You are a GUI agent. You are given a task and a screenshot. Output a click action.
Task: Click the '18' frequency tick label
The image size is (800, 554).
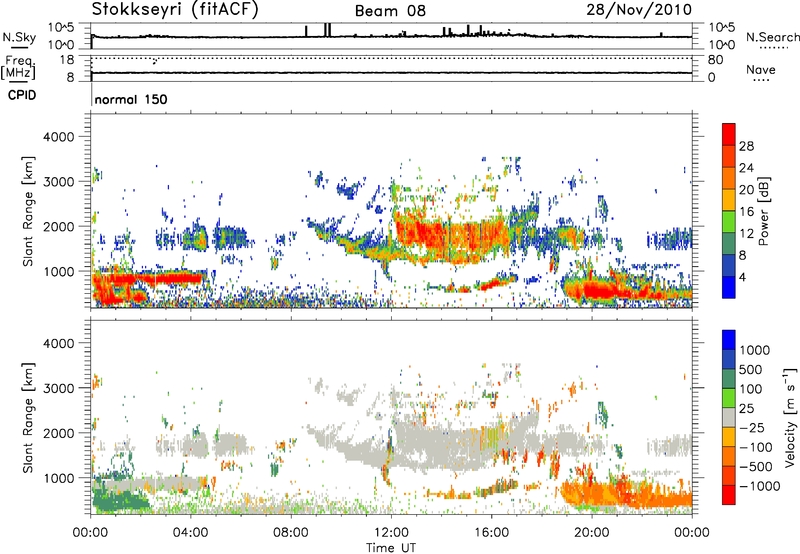pyautogui.click(x=66, y=60)
